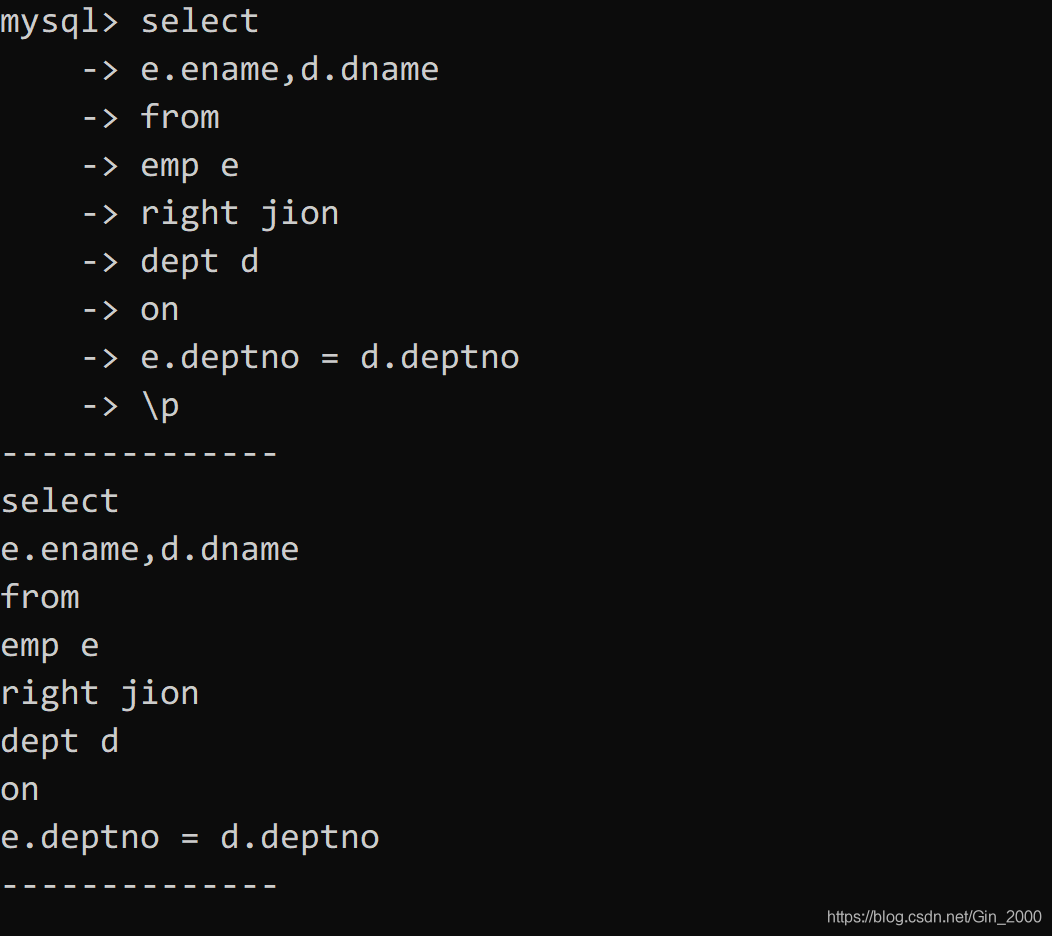This screenshot has height=936, width=1052.
Task: Click 'dept d' in the printed output
Action: coord(60,741)
